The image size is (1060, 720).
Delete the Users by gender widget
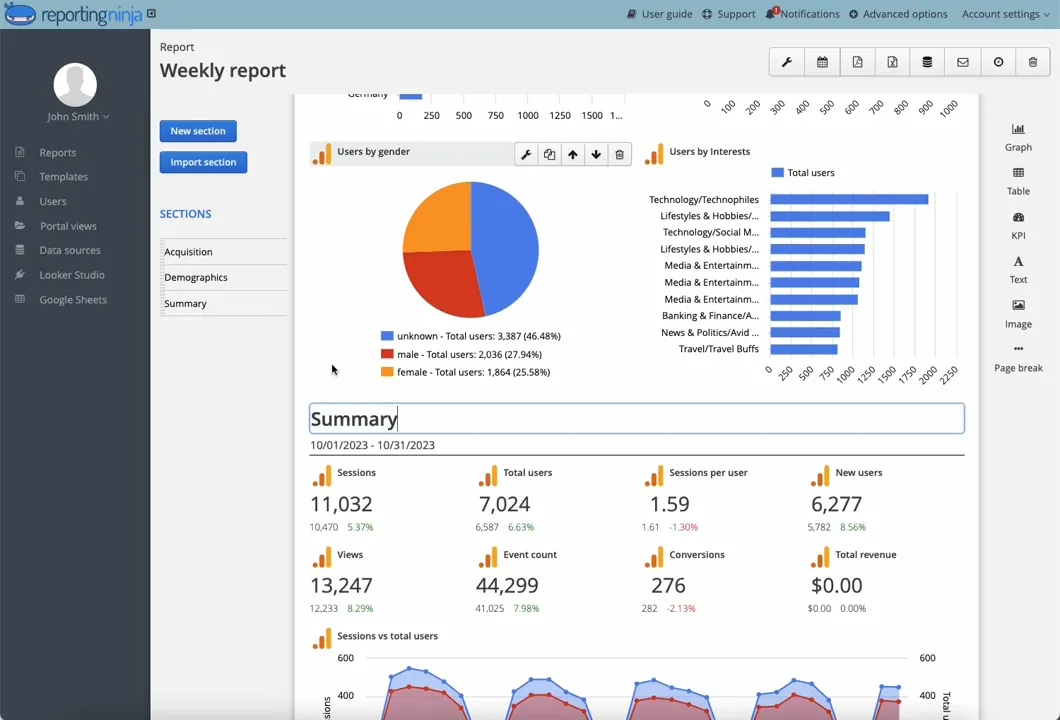click(x=619, y=155)
